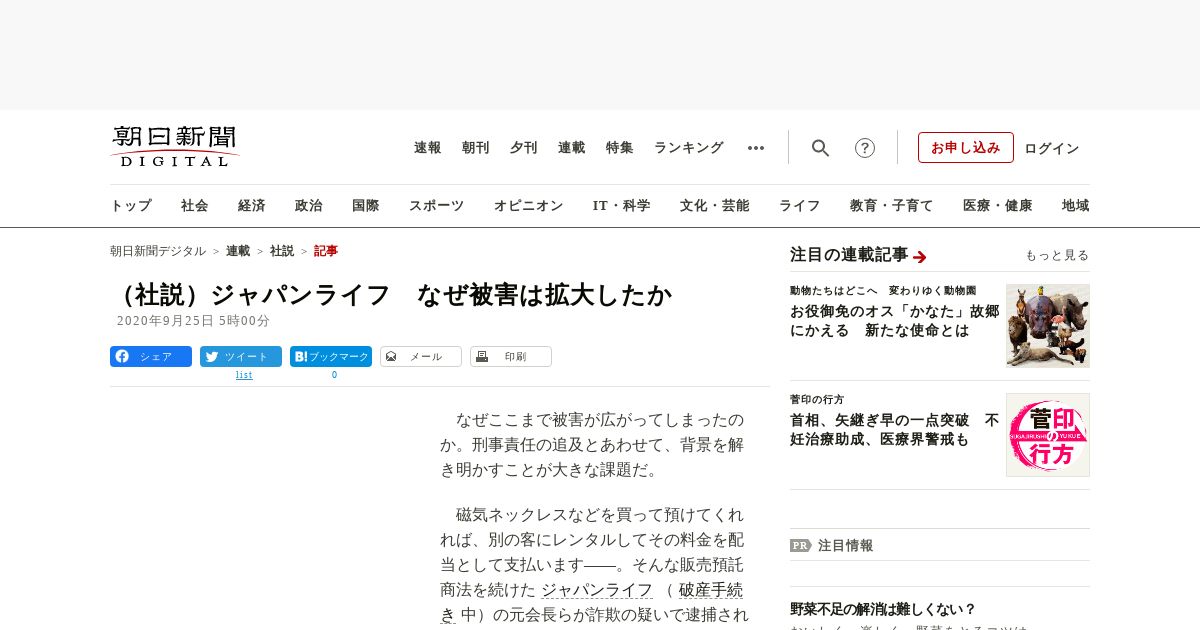Open the 速報 header menu
Screen dimensions: 1200x630
tap(428, 148)
